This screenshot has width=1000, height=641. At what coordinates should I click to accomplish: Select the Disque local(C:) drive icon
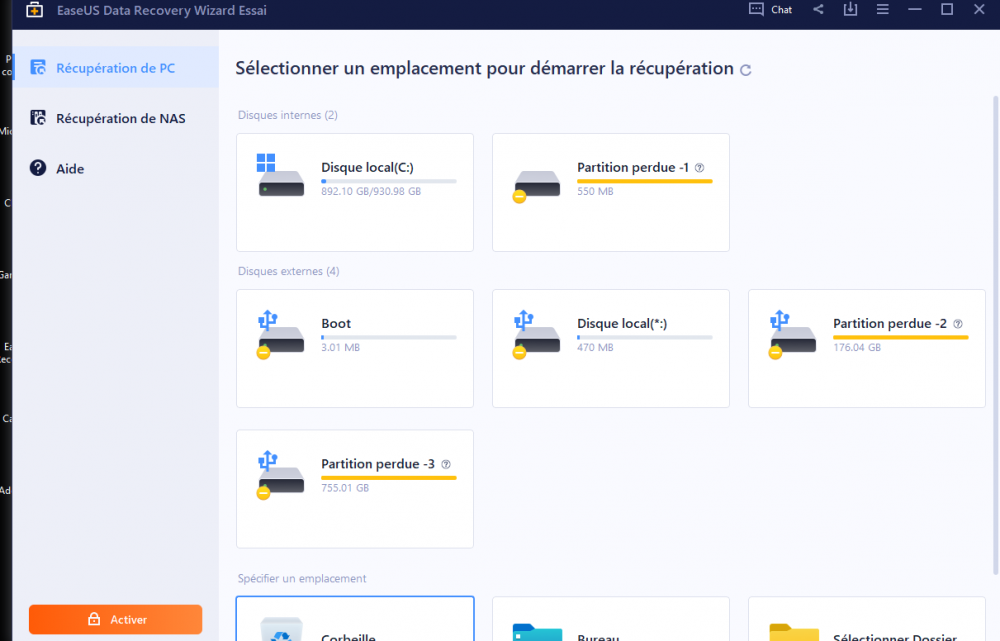tap(280, 177)
